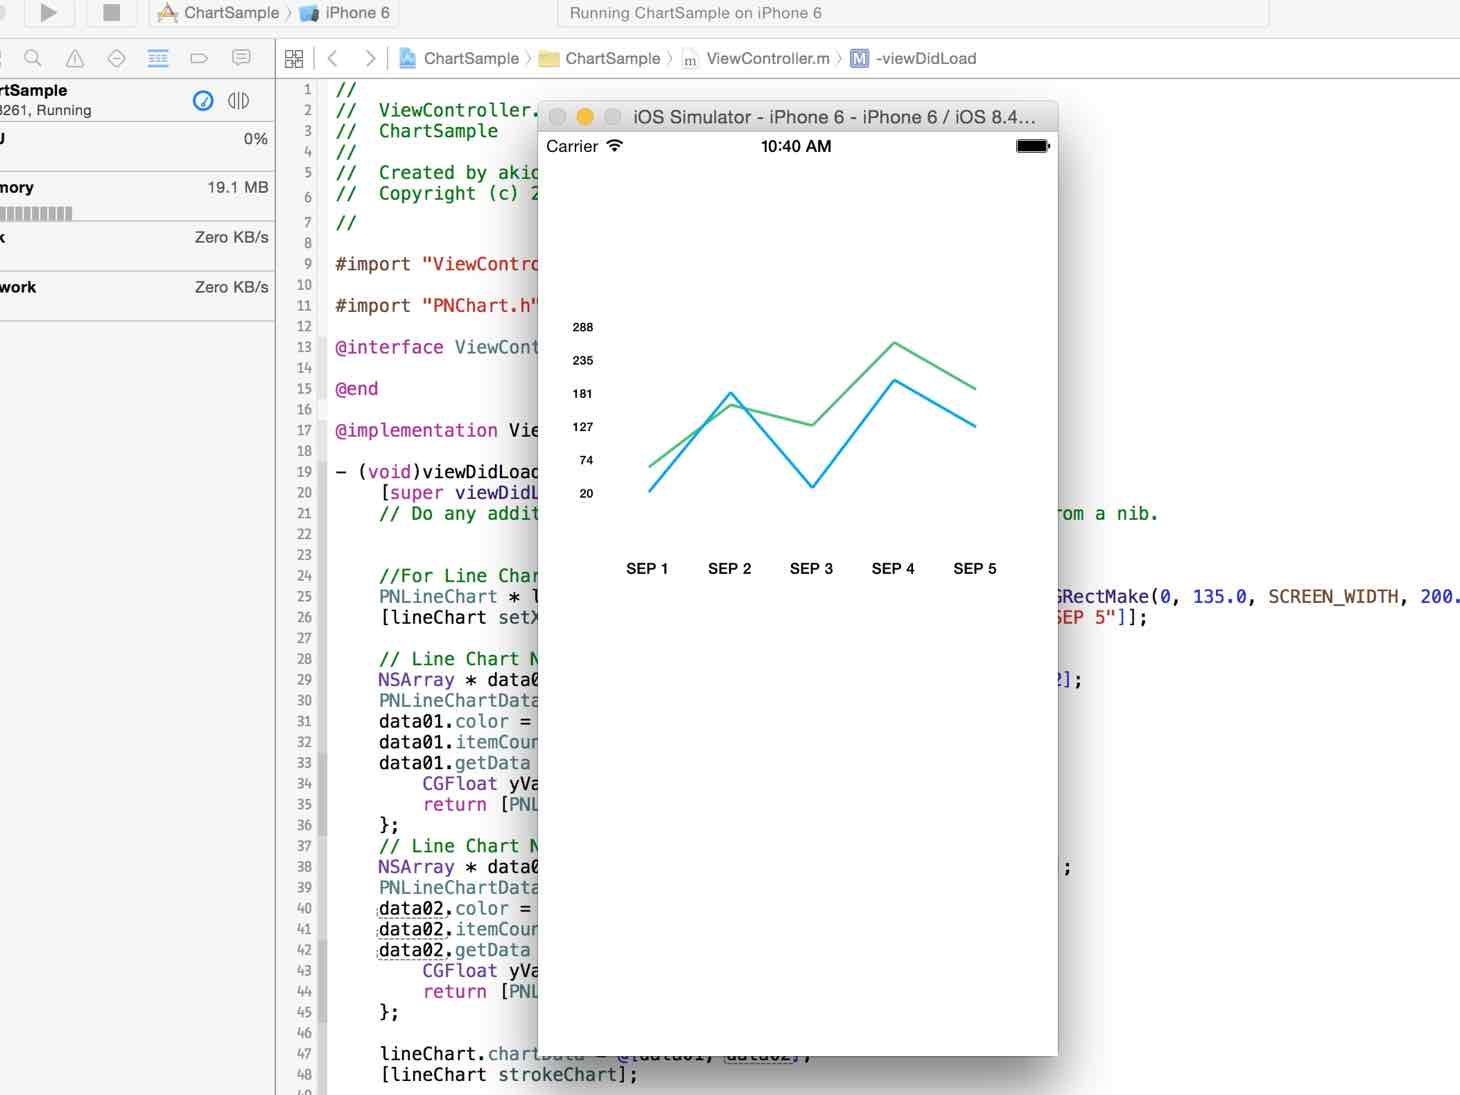The height and width of the screenshot is (1095, 1460).
Task: Tap the Wi-Fi icon in simulator status bar
Action: [615, 146]
